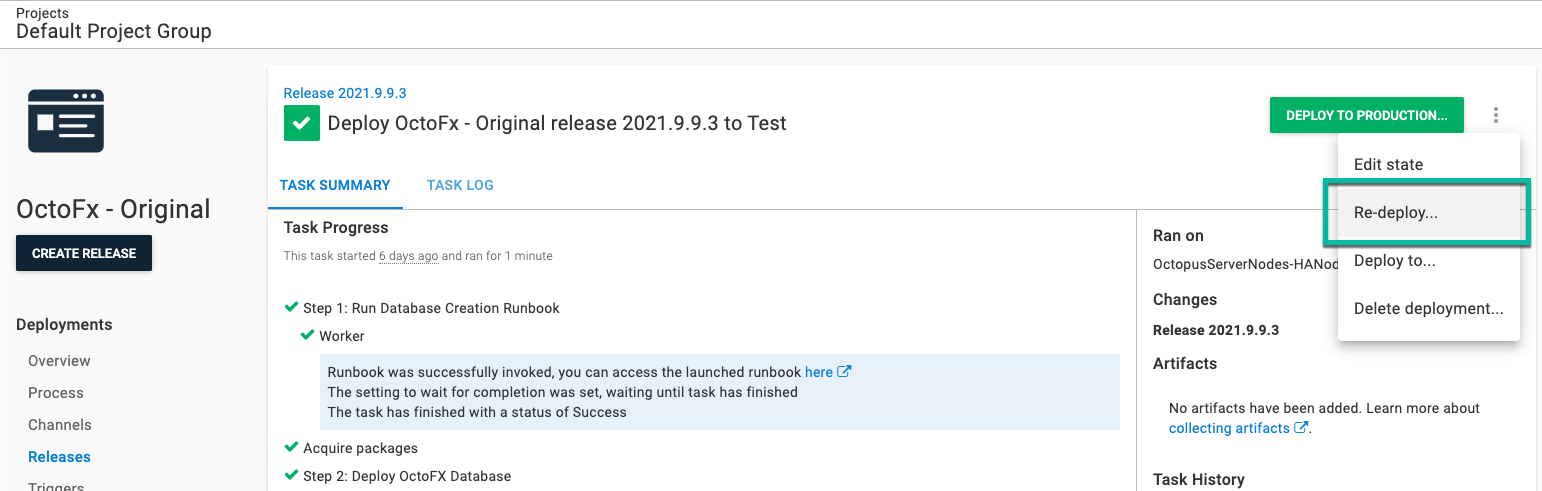Open the Task Summary tab

(335, 185)
